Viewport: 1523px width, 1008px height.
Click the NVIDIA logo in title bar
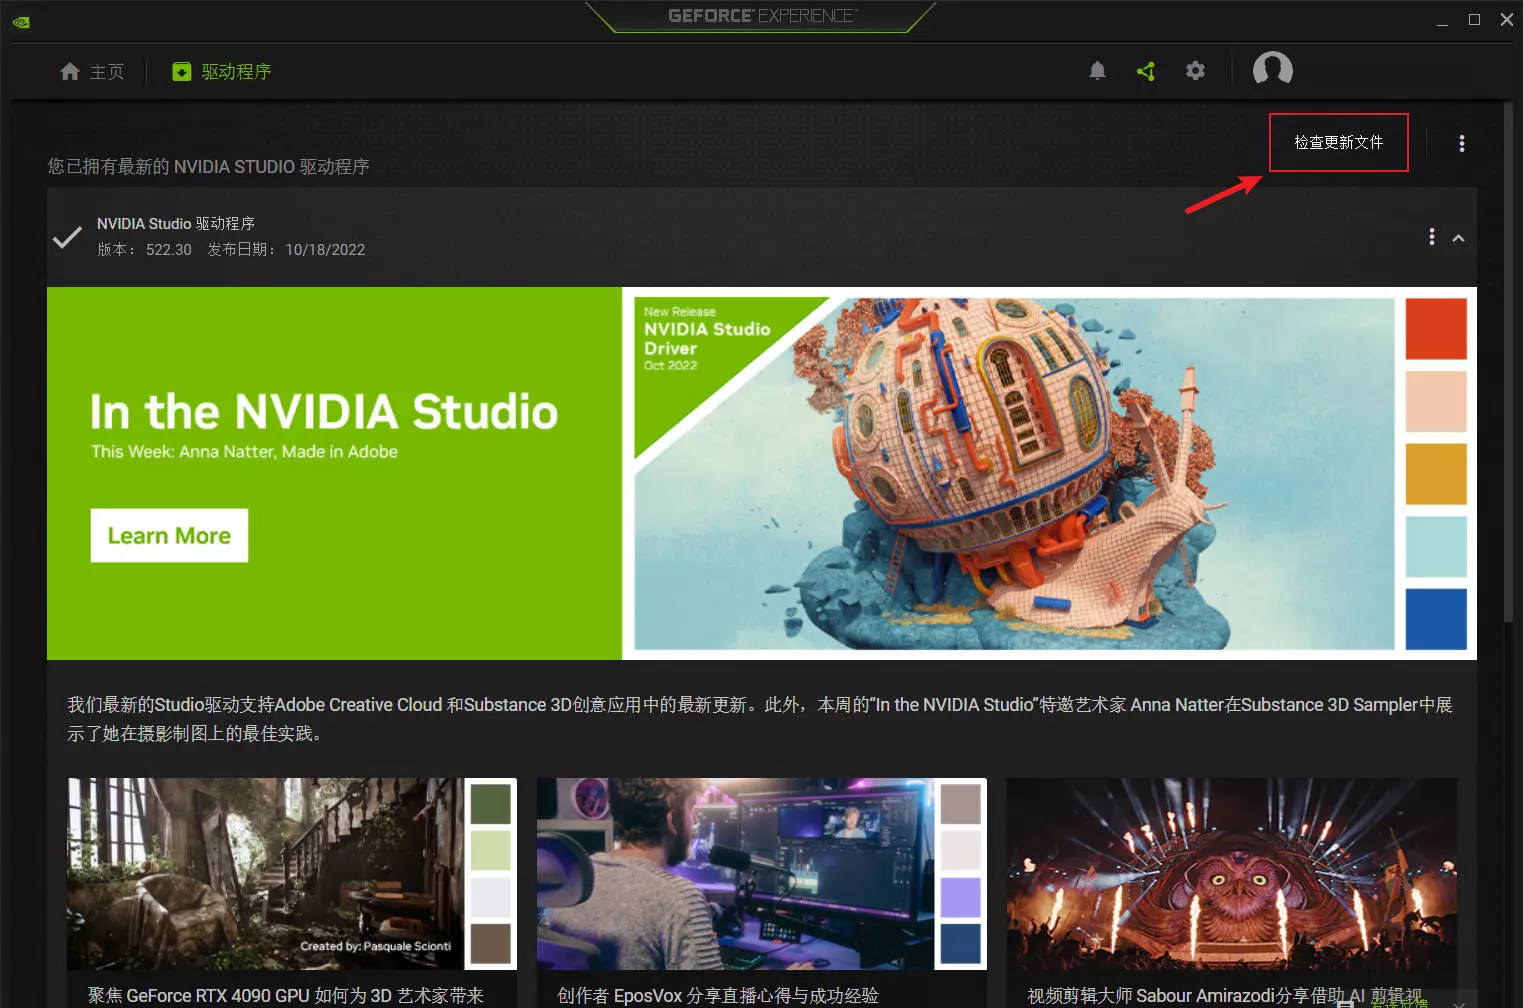[x=21, y=22]
